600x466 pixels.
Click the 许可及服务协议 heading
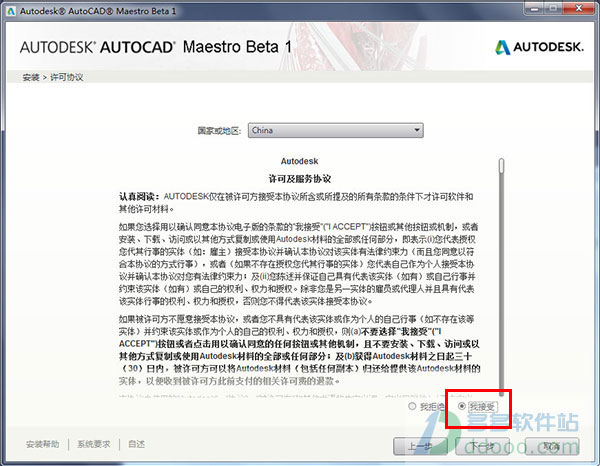pyautogui.click(x=300, y=179)
